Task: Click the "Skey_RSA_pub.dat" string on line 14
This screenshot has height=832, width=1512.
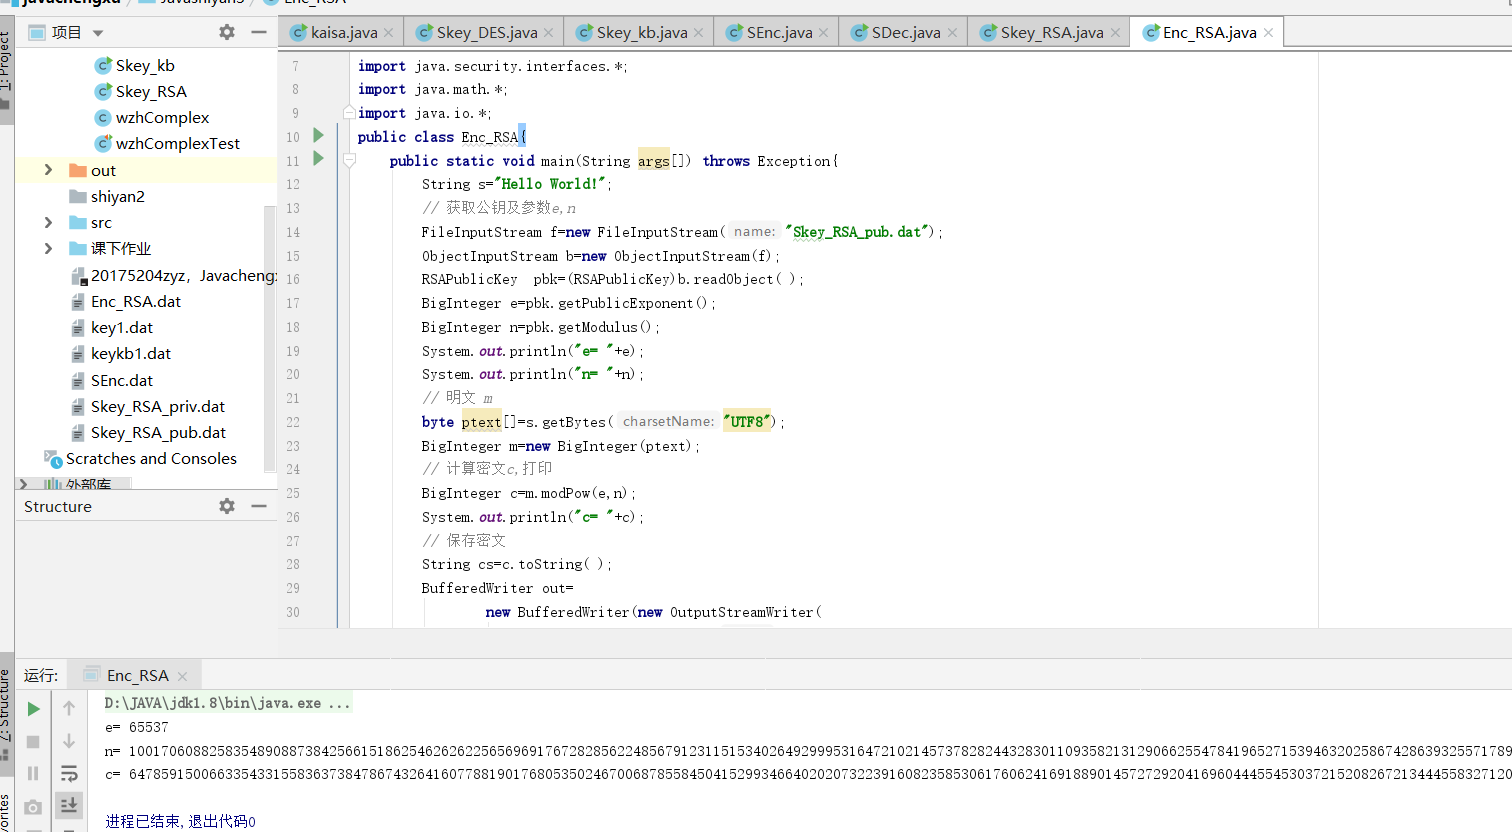Action: [x=857, y=231]
